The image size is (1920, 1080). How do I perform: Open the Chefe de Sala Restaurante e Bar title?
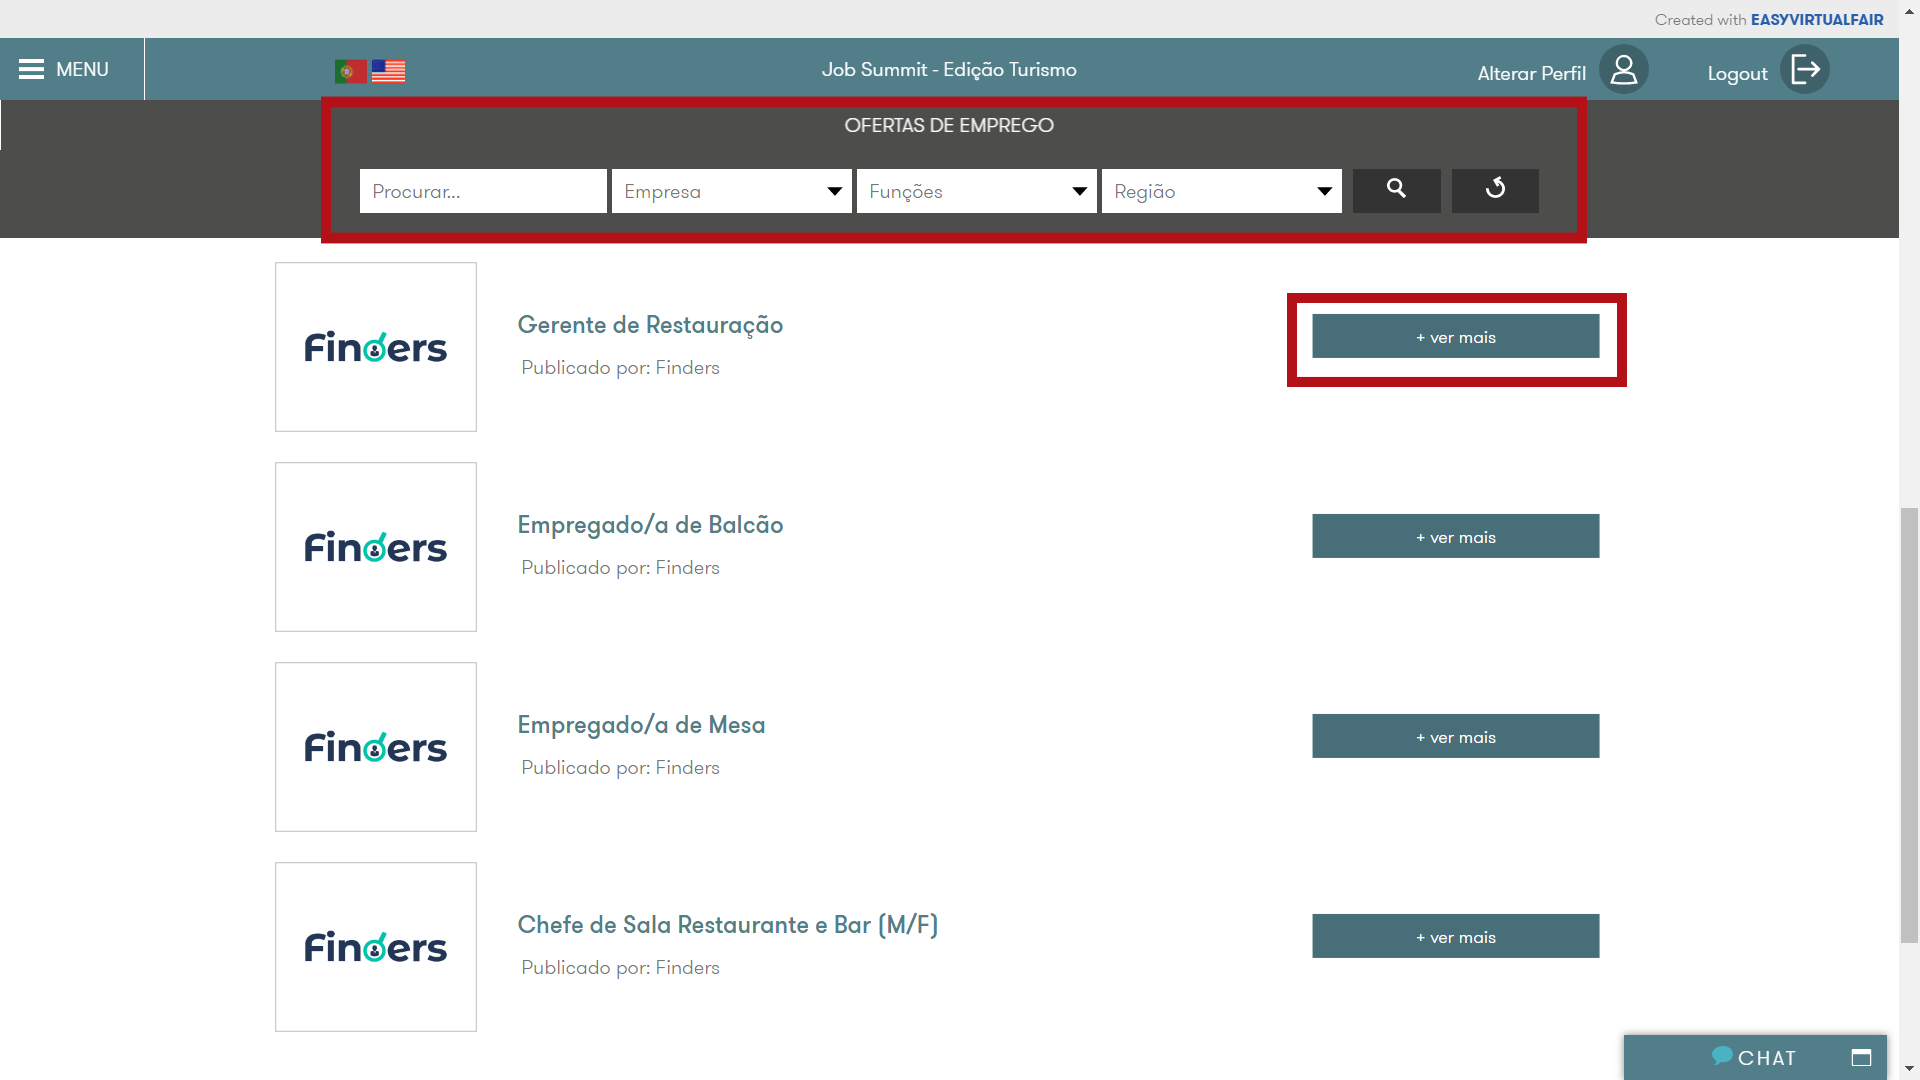coord(727,925)
